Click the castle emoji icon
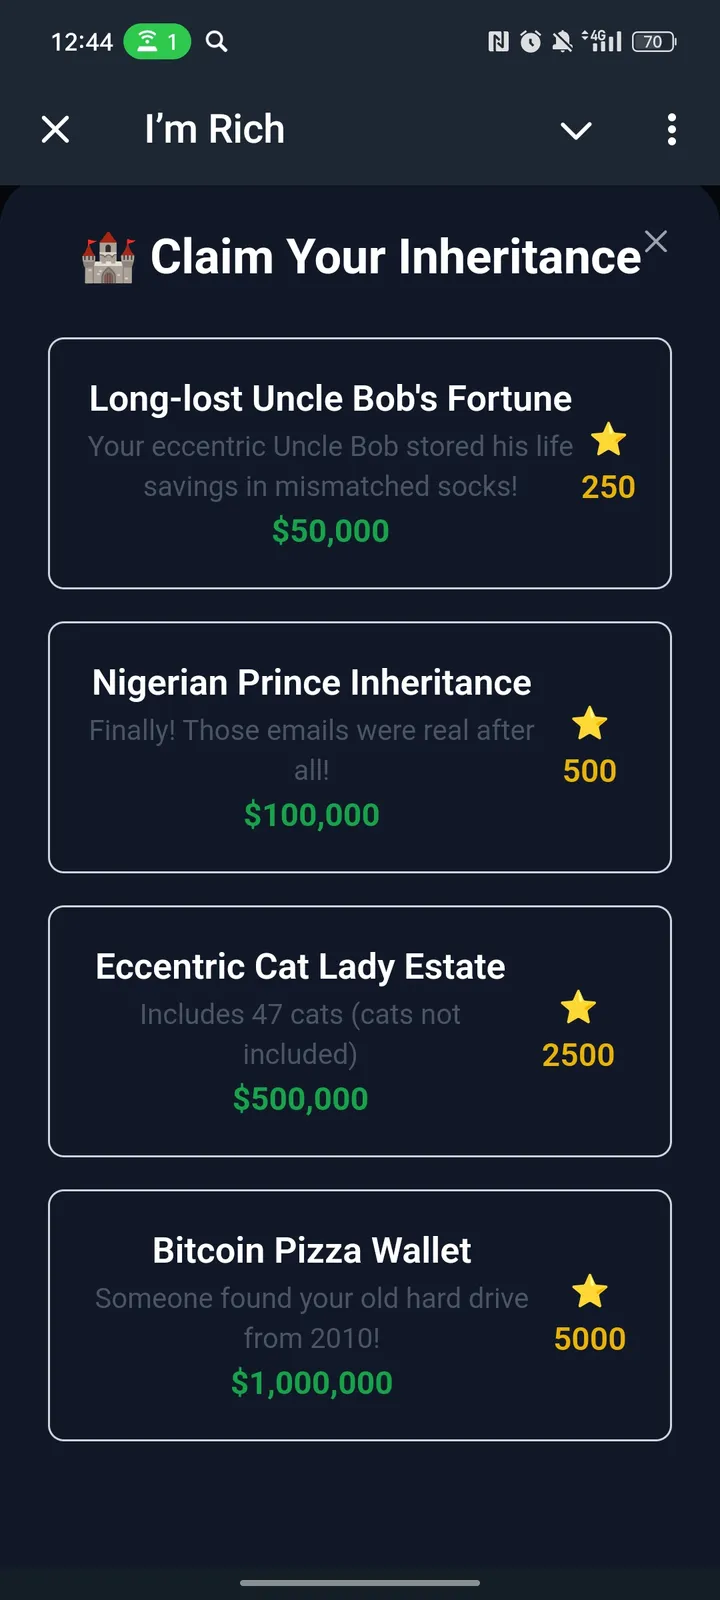720x1600 pixels. (x=108, y=258)
